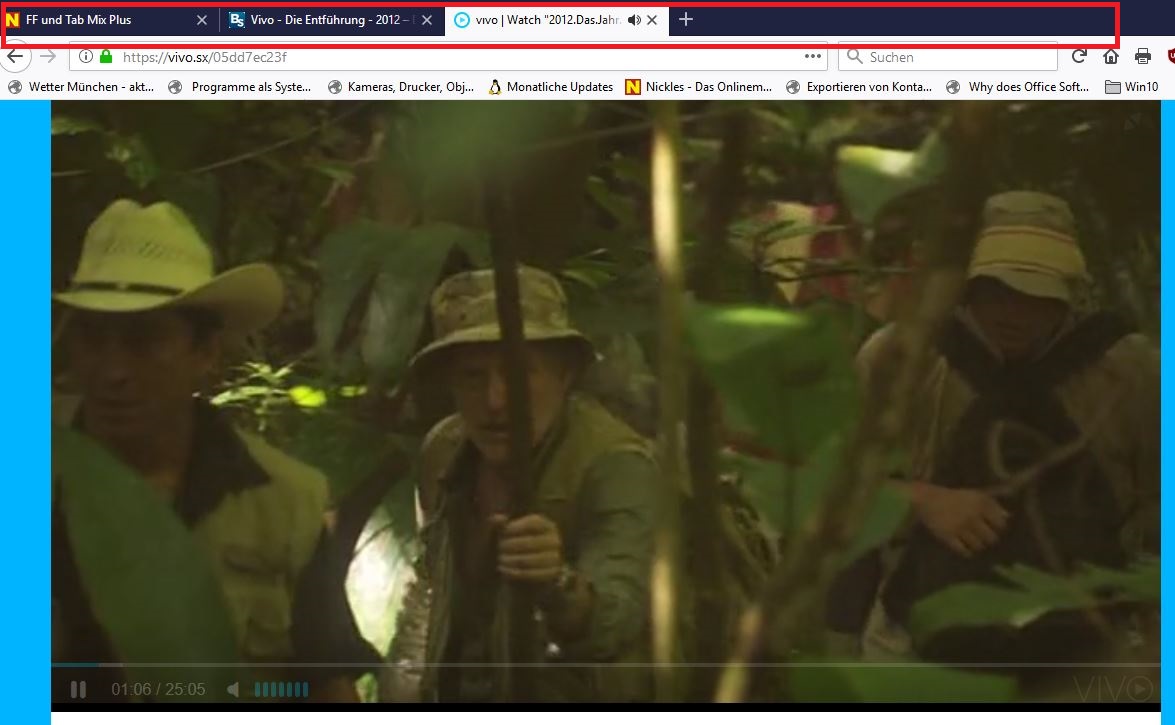Click the Tux penguin icon of Monatliche Updates
1175x725 pixels.
495,87
